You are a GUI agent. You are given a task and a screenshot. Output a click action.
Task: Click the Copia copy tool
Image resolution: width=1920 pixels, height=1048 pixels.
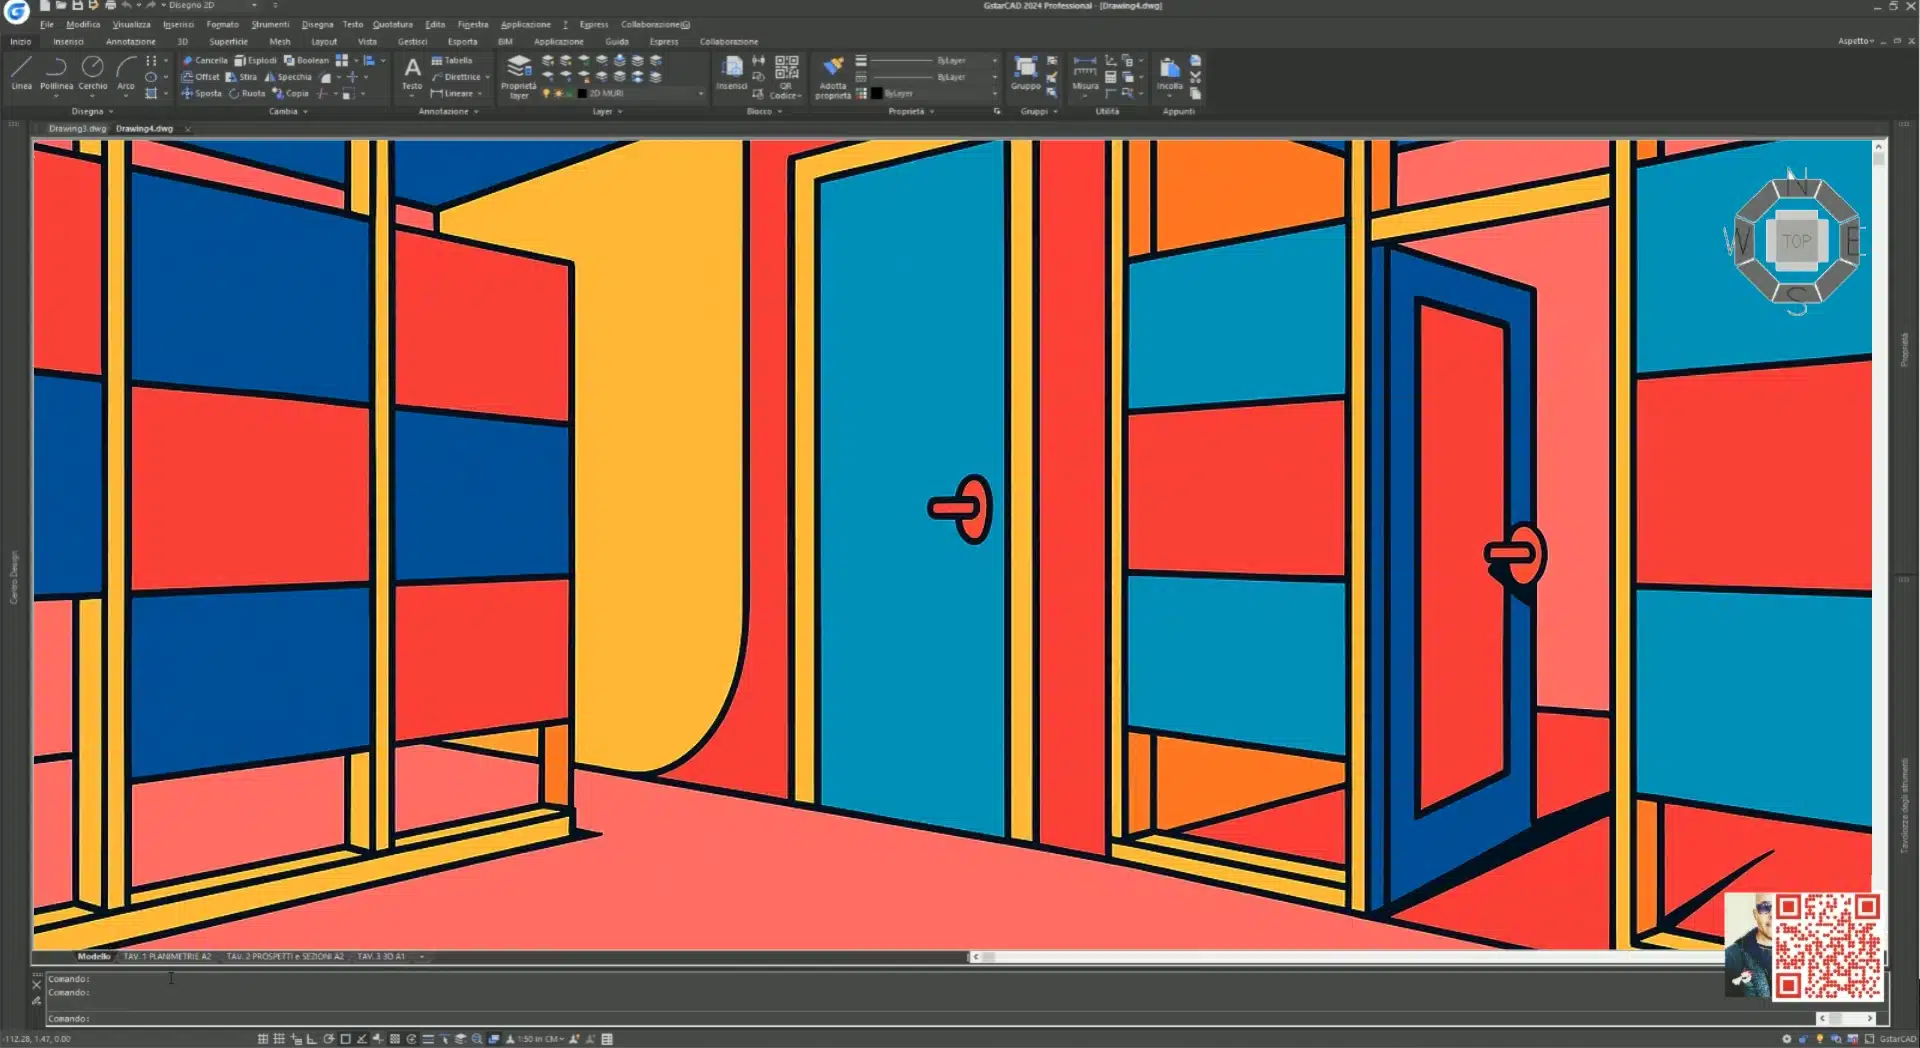[290, 93]
